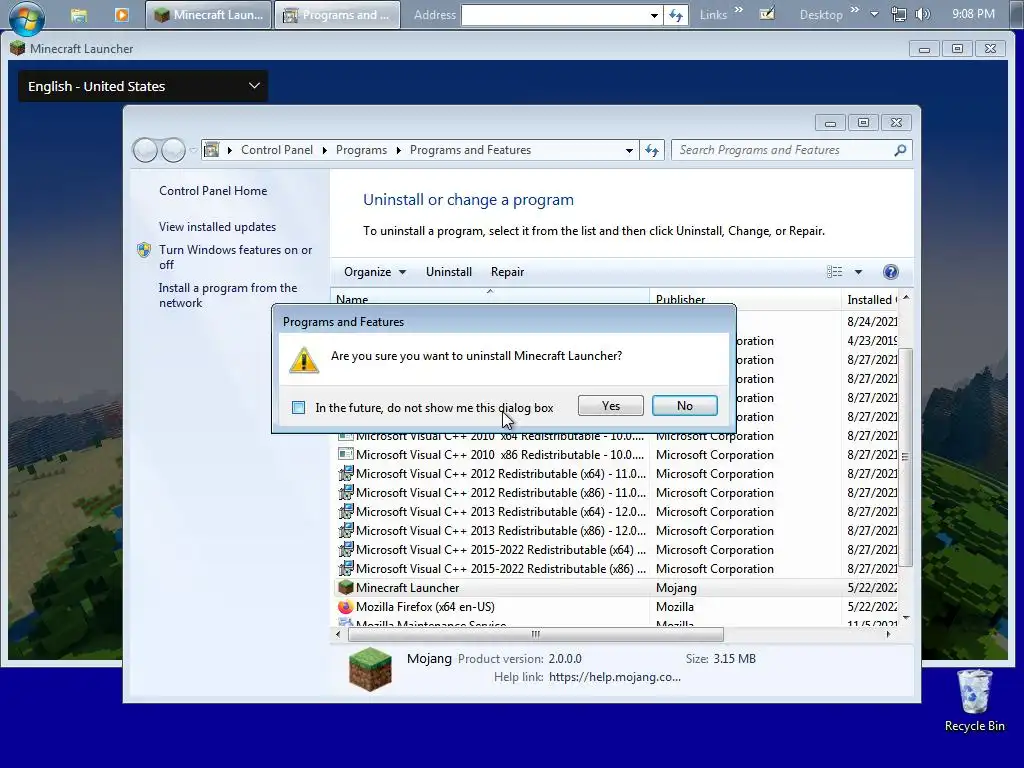Expand the address bar history dropdown

629,150
